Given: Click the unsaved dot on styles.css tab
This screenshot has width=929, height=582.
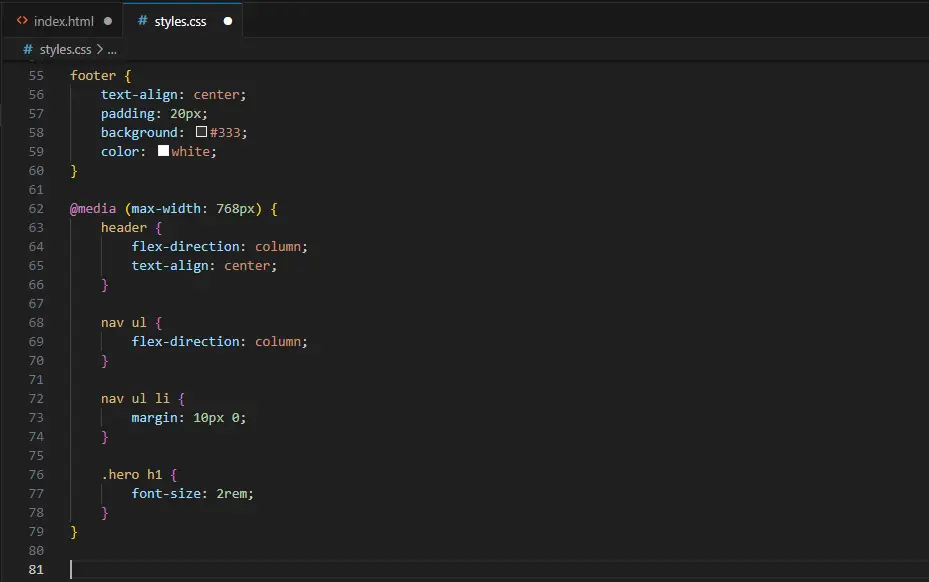Looking at the screenshot, I should (228, 21).
